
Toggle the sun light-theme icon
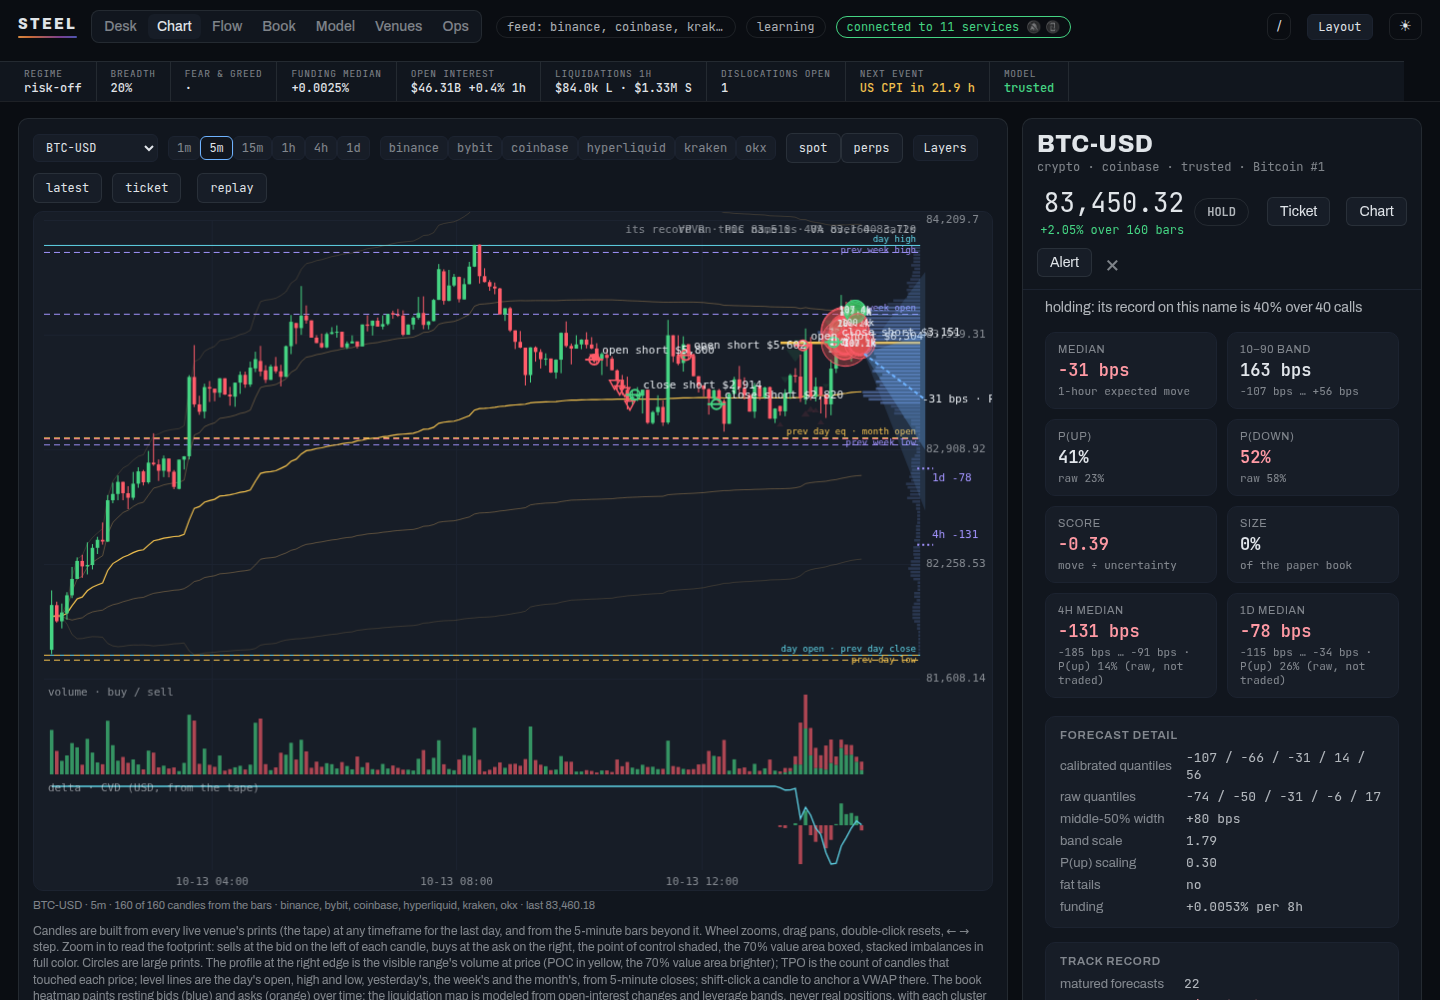coord(1405,26)
